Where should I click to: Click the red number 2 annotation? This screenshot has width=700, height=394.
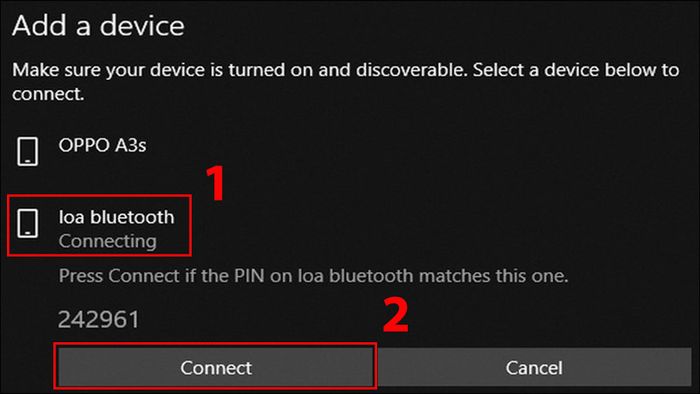pyautogui.click(x=396, y=315)
